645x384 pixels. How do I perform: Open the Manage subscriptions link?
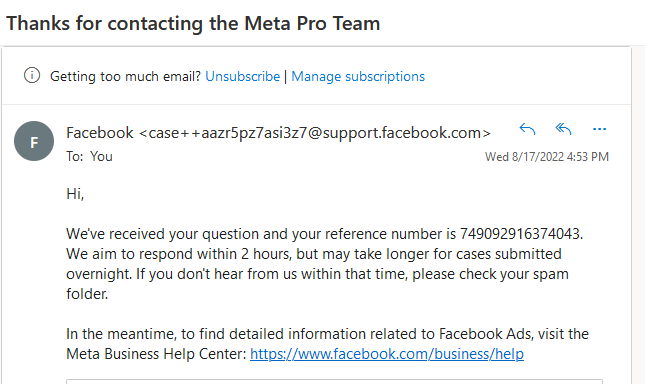[358, 76]
